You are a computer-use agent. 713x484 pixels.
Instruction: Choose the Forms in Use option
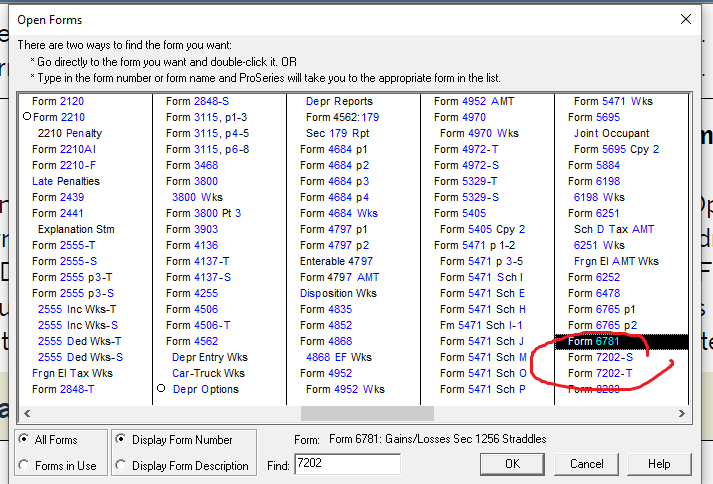(x=24, y=465)
